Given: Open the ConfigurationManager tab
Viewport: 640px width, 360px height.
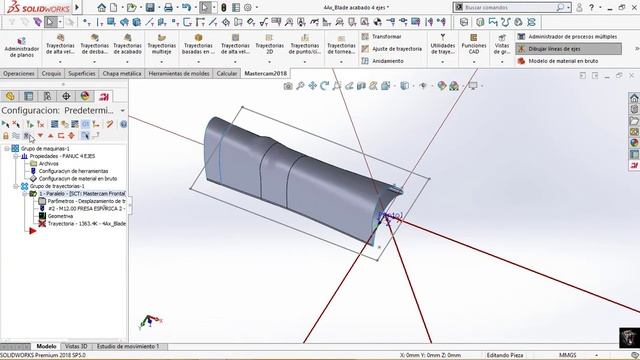Looking at the screenshot, I should coord(47,96).
